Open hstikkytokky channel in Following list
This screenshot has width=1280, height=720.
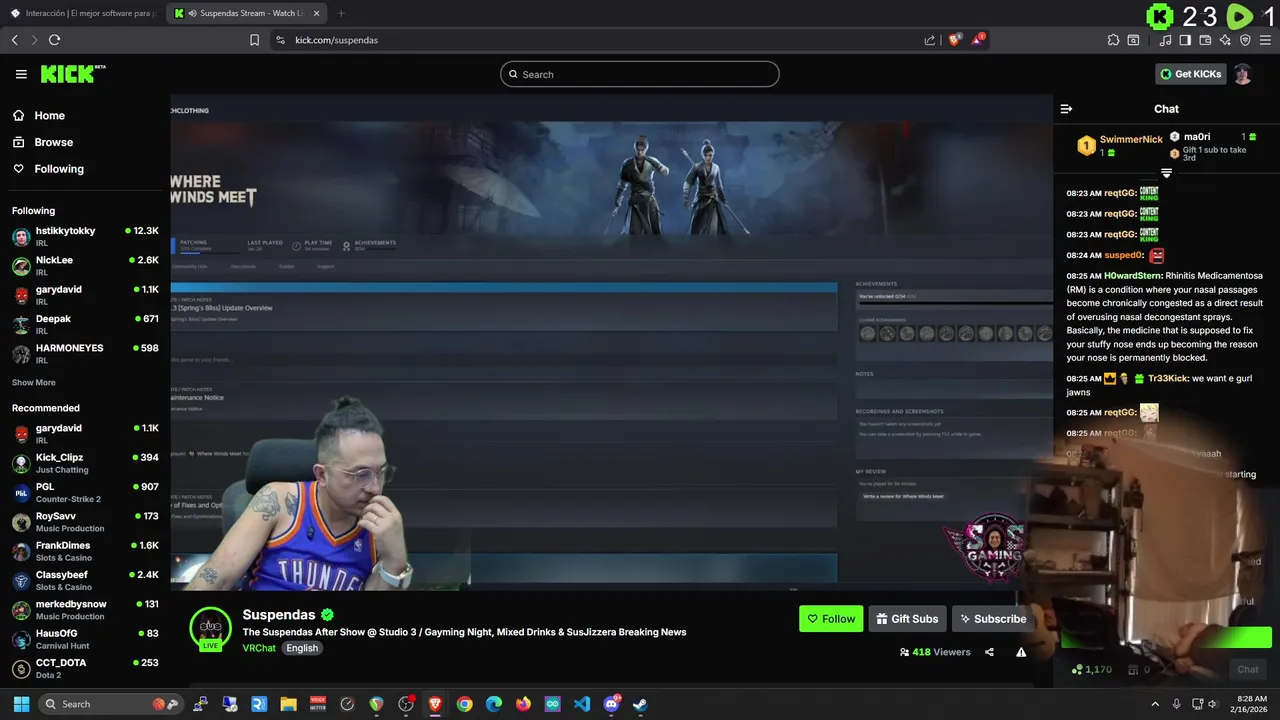[85, 236]
